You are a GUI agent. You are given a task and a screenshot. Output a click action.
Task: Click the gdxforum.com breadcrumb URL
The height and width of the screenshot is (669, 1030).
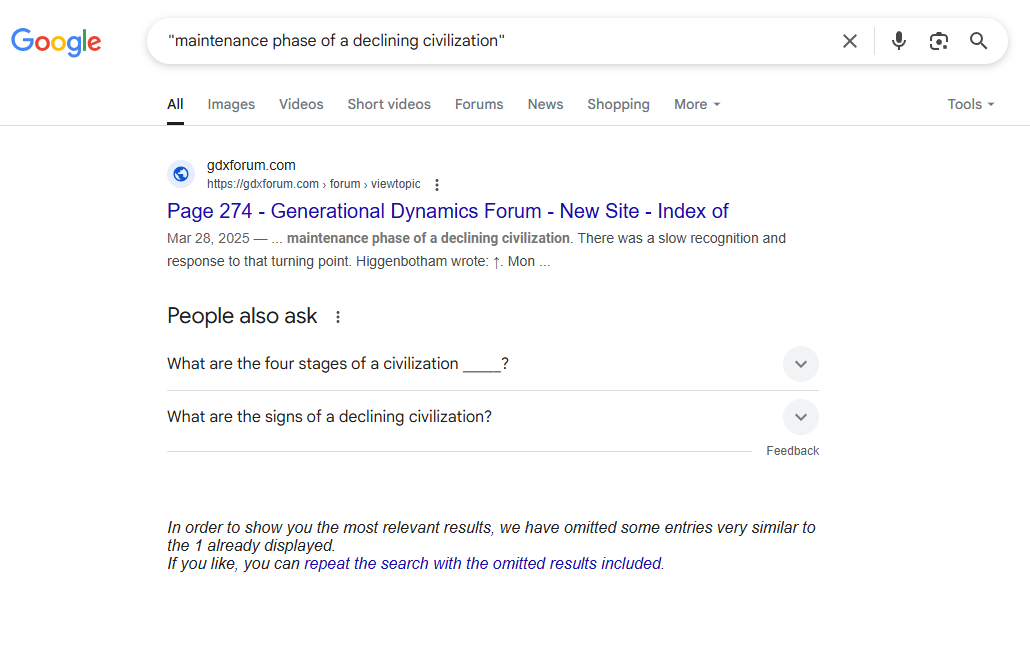pos(313,184)
